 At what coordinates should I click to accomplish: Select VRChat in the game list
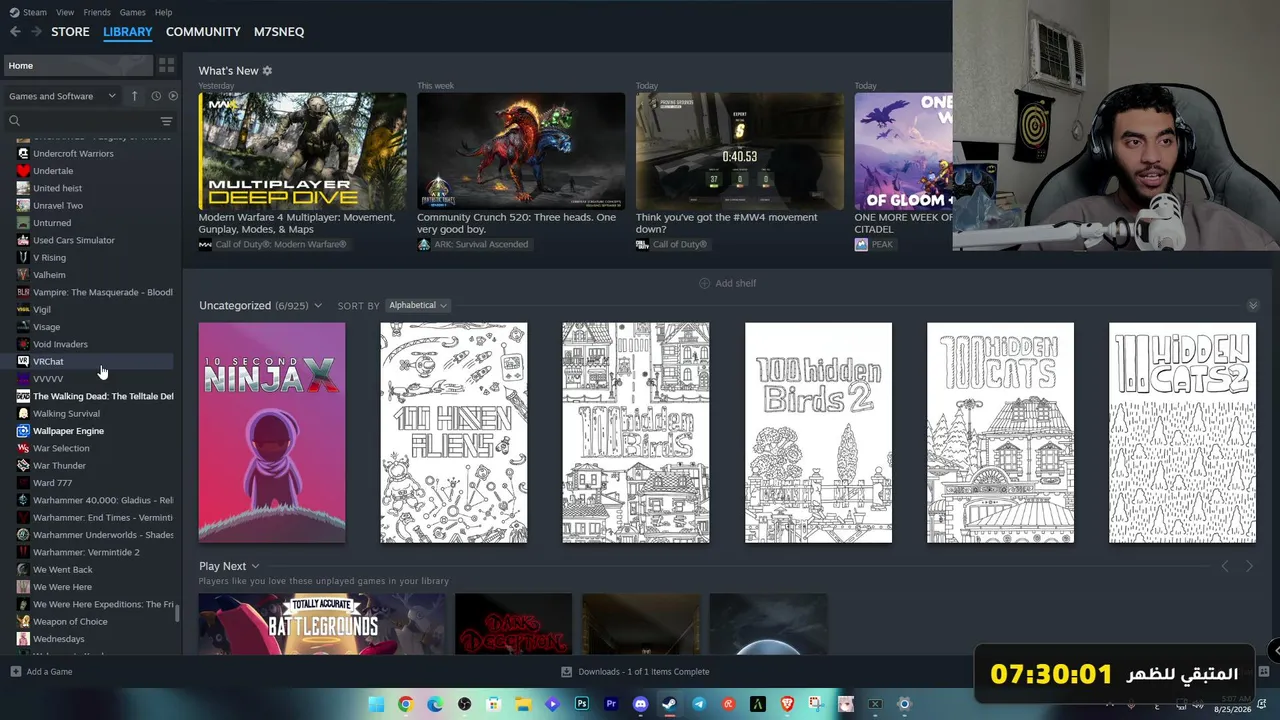48,362
